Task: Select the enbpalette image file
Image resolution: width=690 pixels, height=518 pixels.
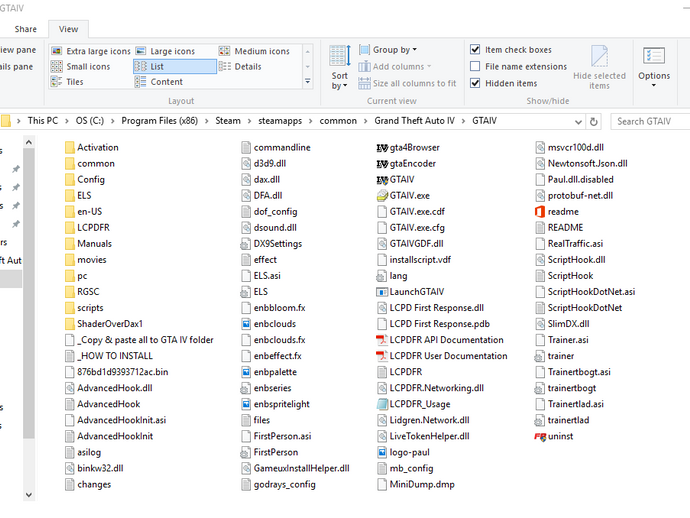Action: click(270, 372)
